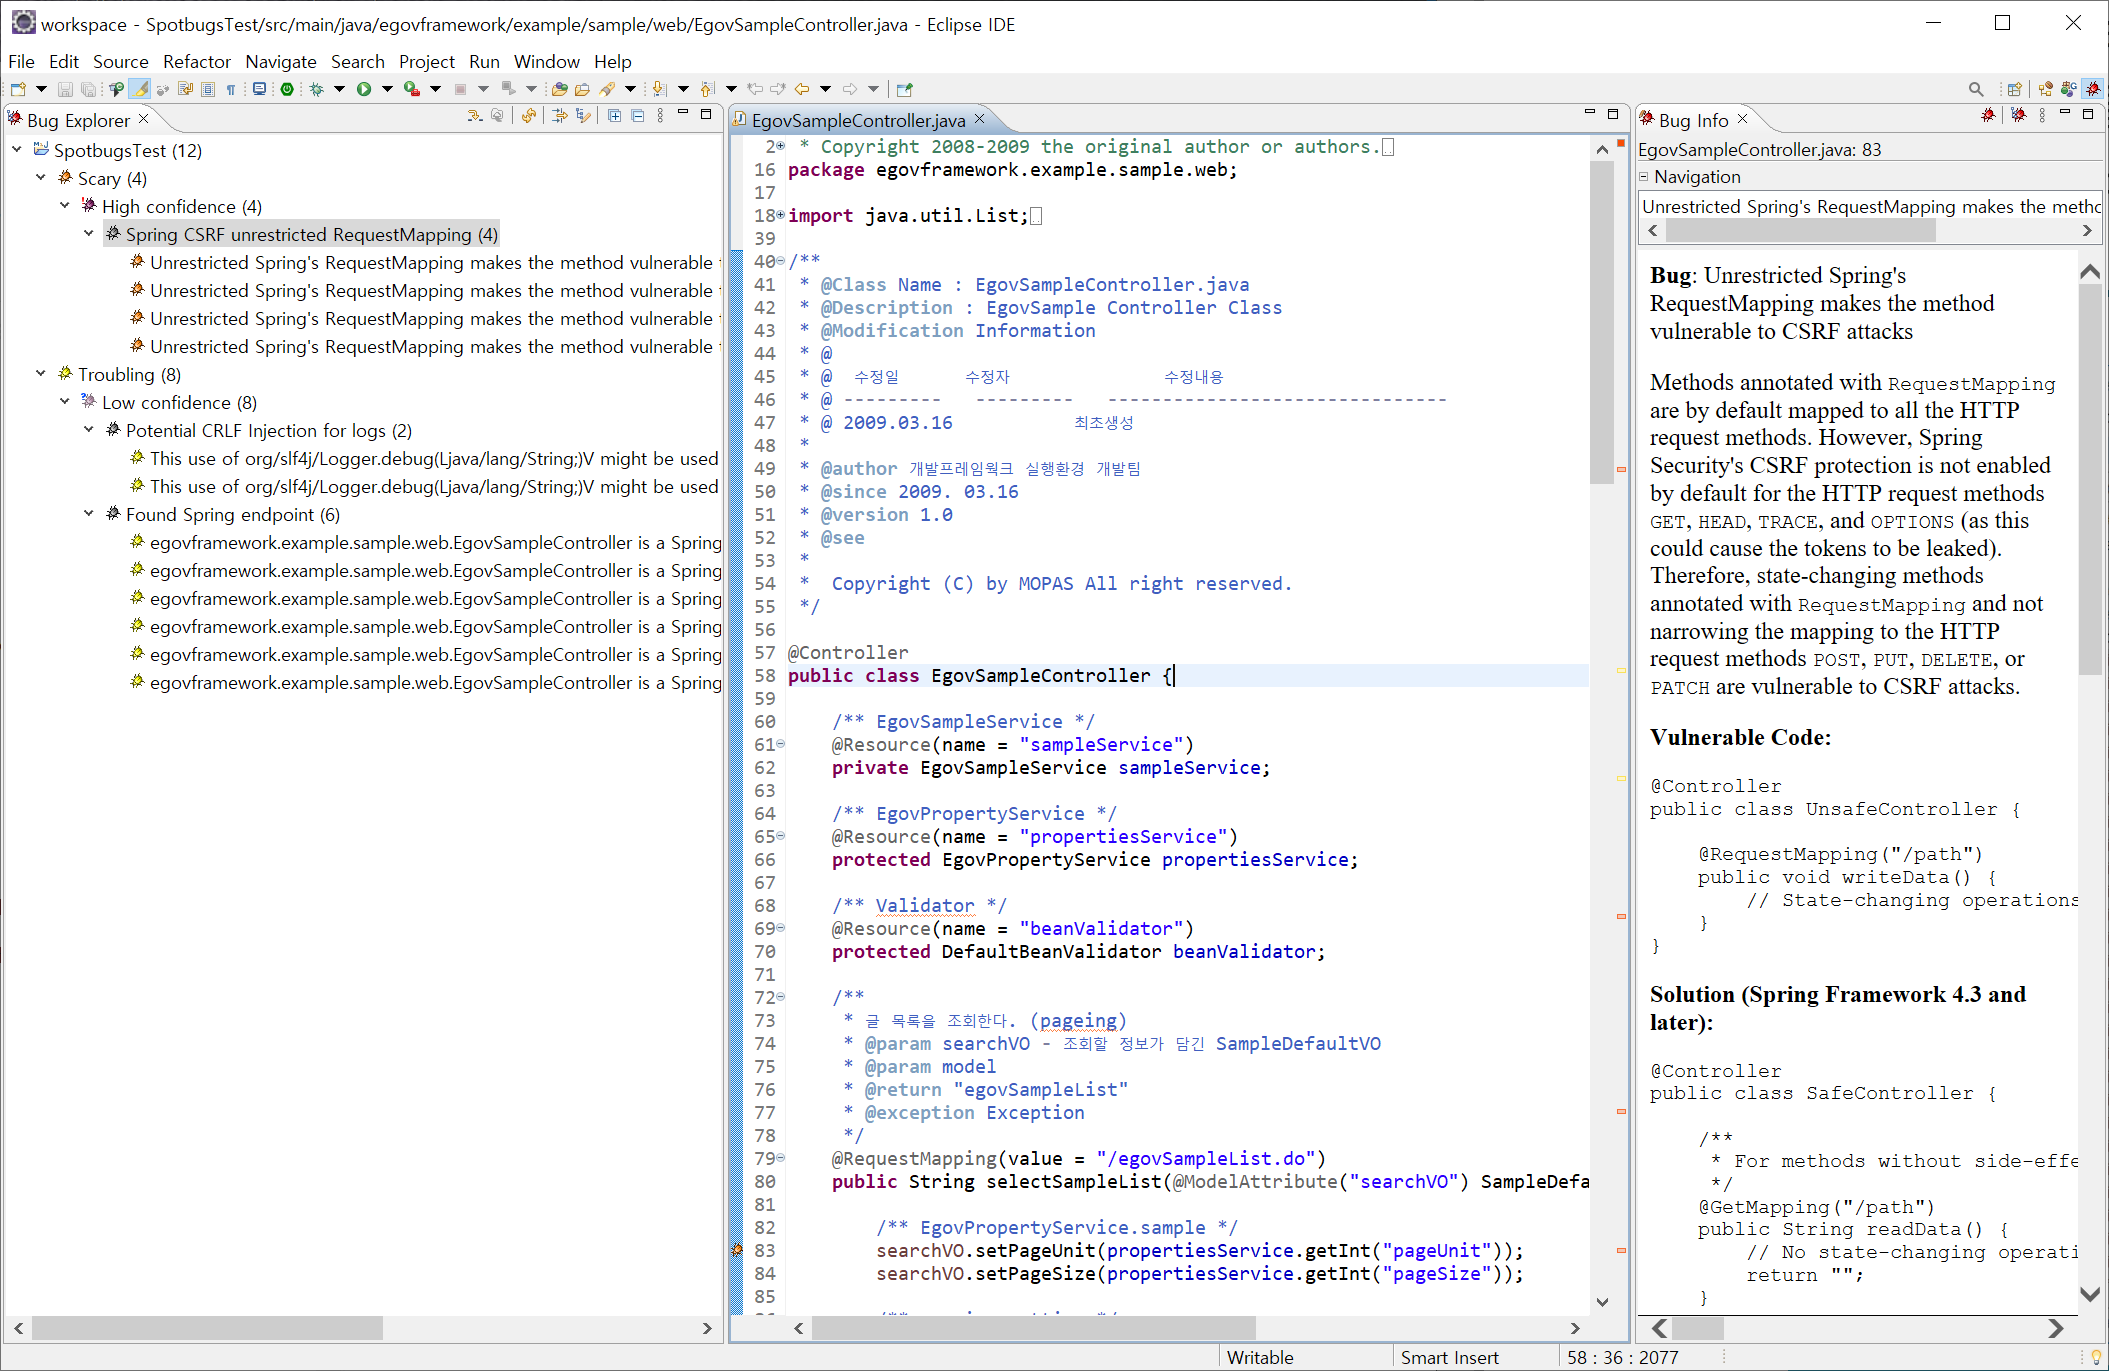Select the EgovSampleController.java editor tab
This screenshot has width=2109, height=1371.
click(x=858, y=120)
